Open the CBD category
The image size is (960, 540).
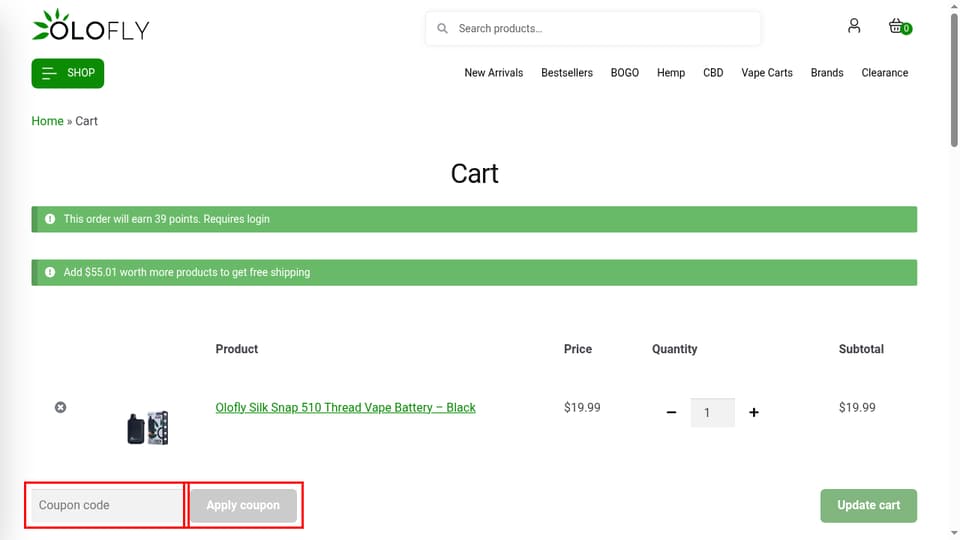pyautogui.click(x=713, y=73)
